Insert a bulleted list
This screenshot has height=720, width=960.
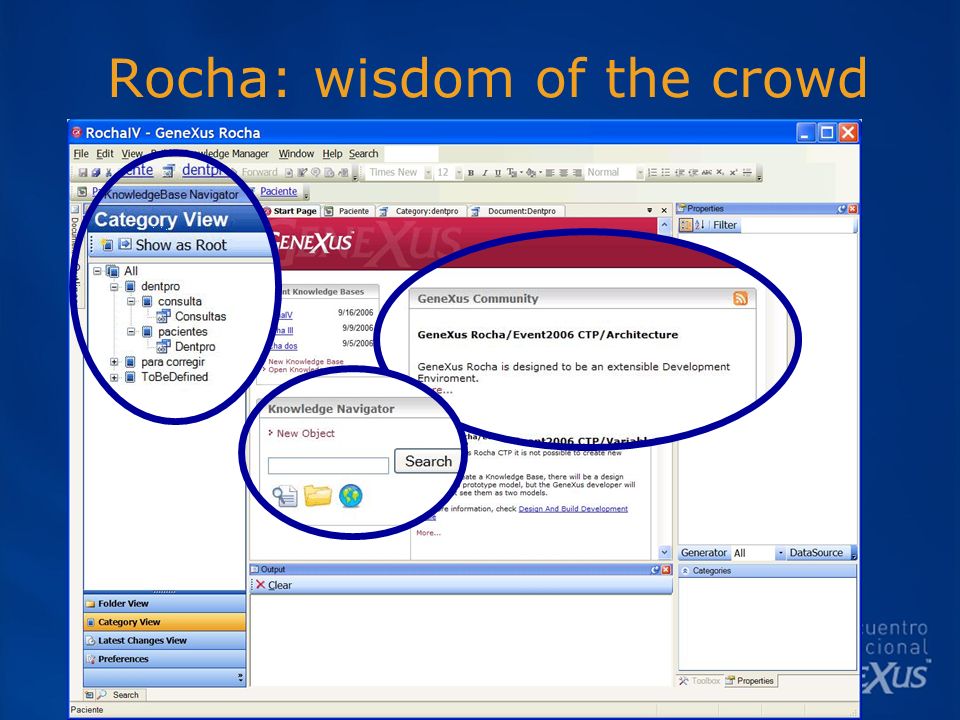666,173
